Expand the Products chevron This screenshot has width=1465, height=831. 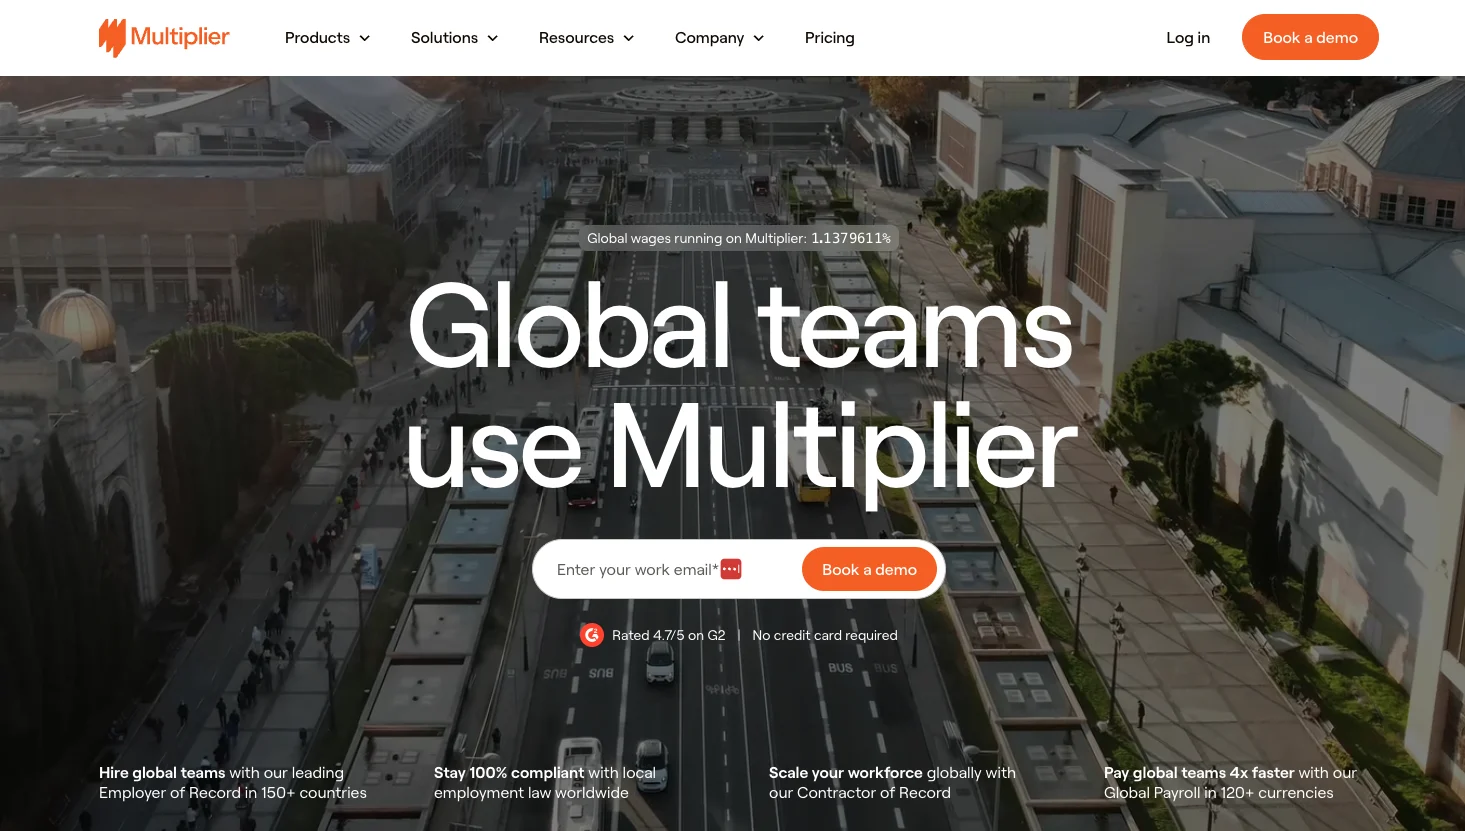[x=365, y=38]
